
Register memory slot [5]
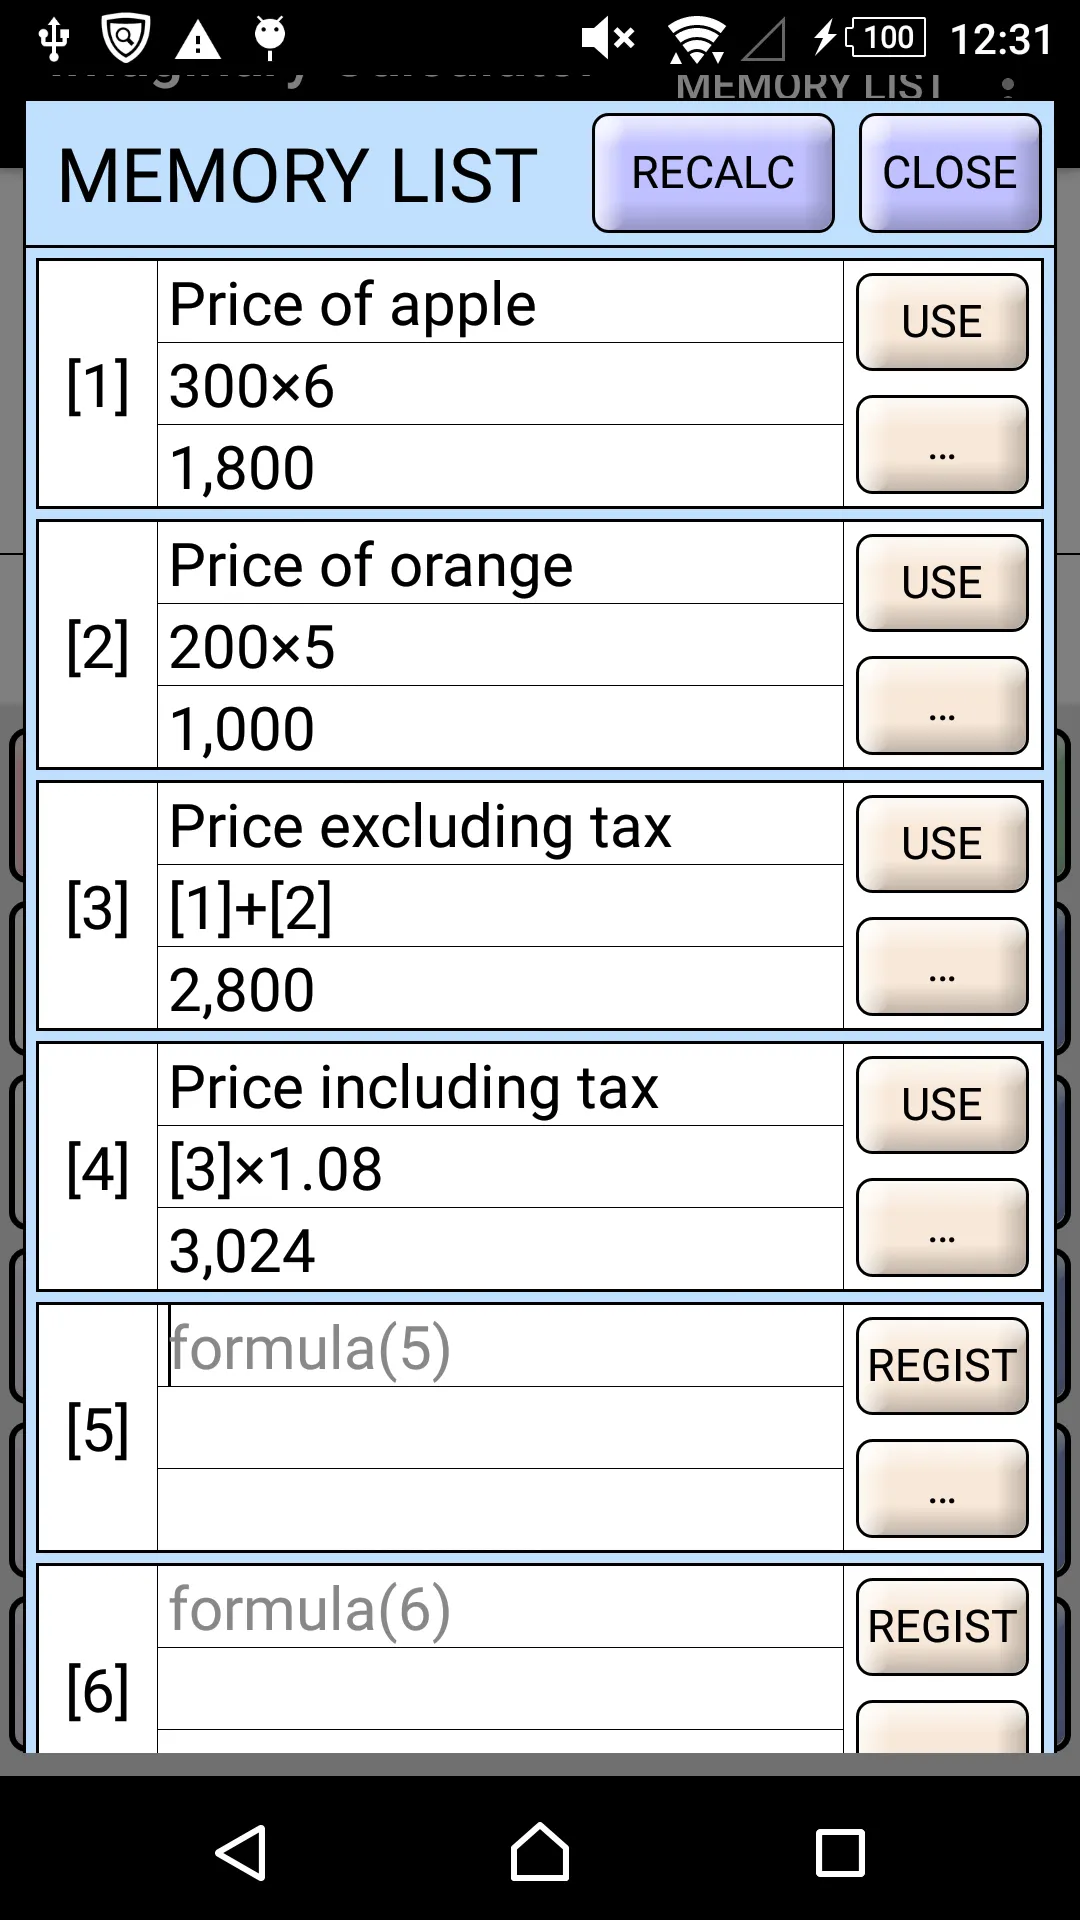point(942,1366)
